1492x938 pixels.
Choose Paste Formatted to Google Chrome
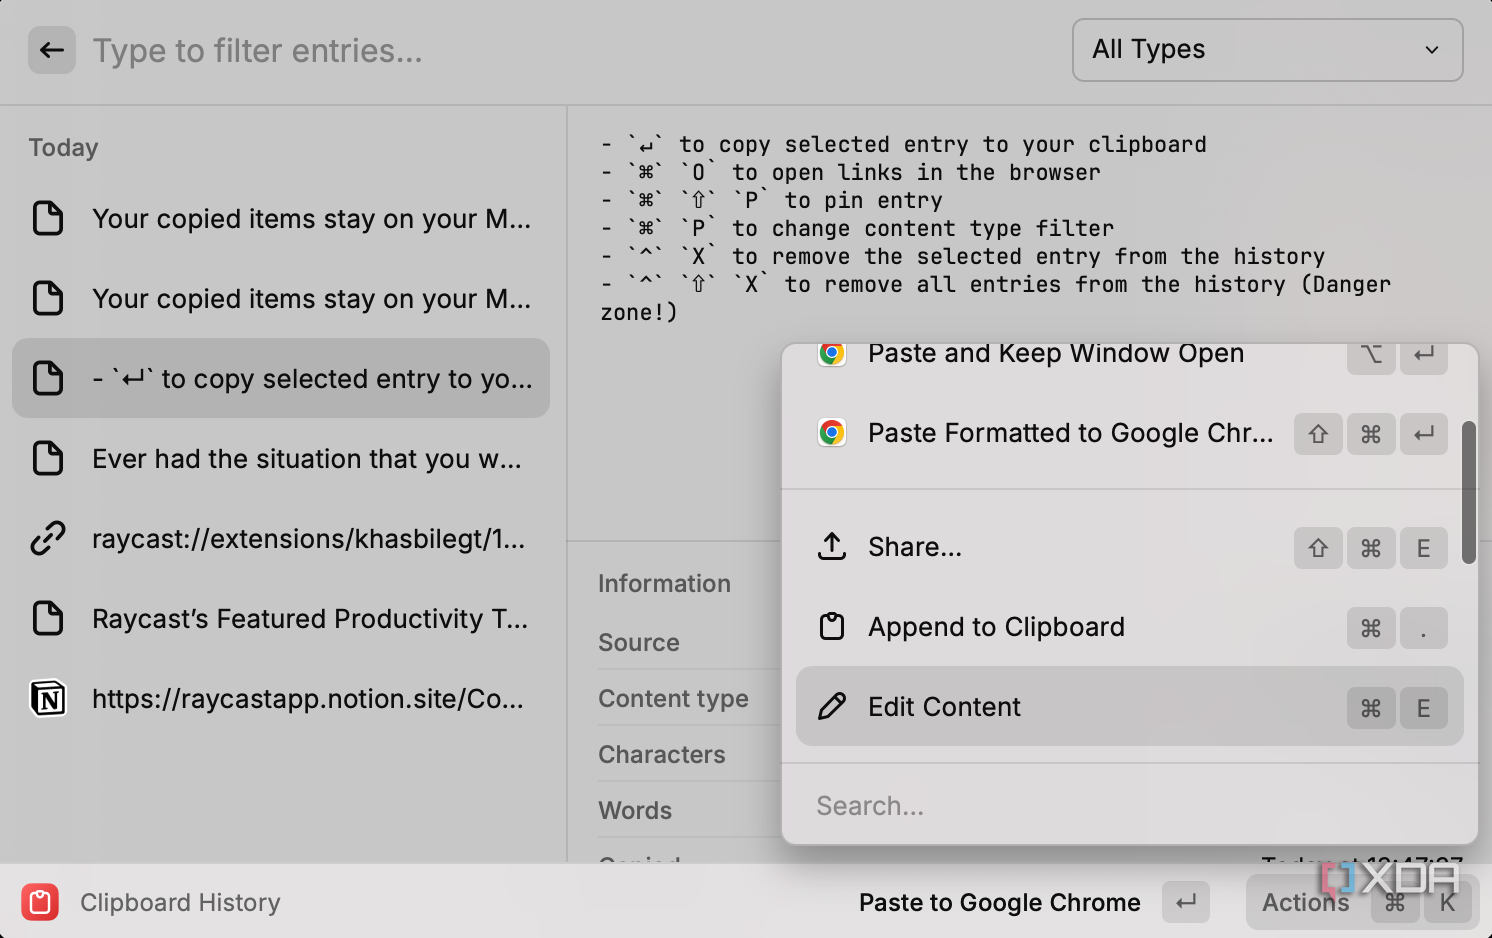tap(1129, 433)
